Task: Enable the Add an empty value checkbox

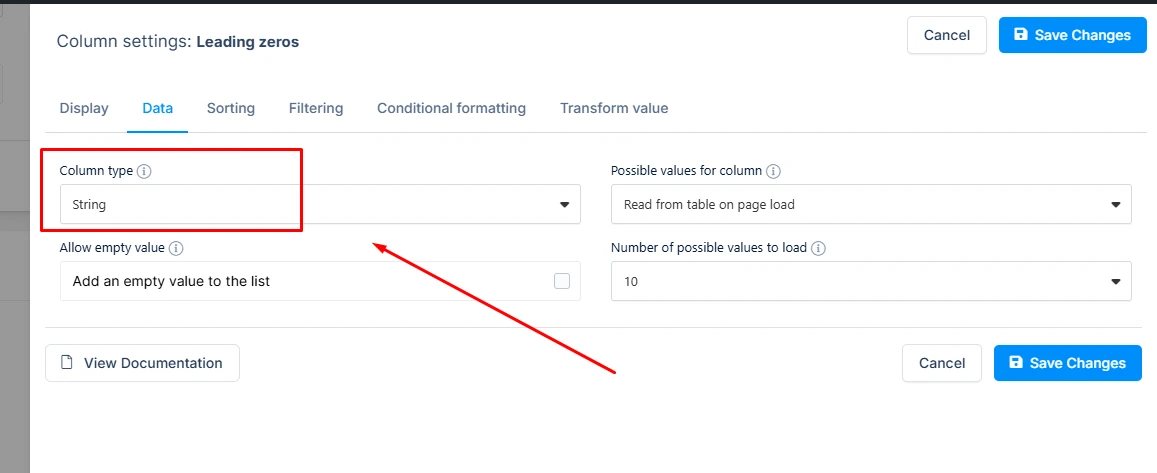Action: click(562, 281)
